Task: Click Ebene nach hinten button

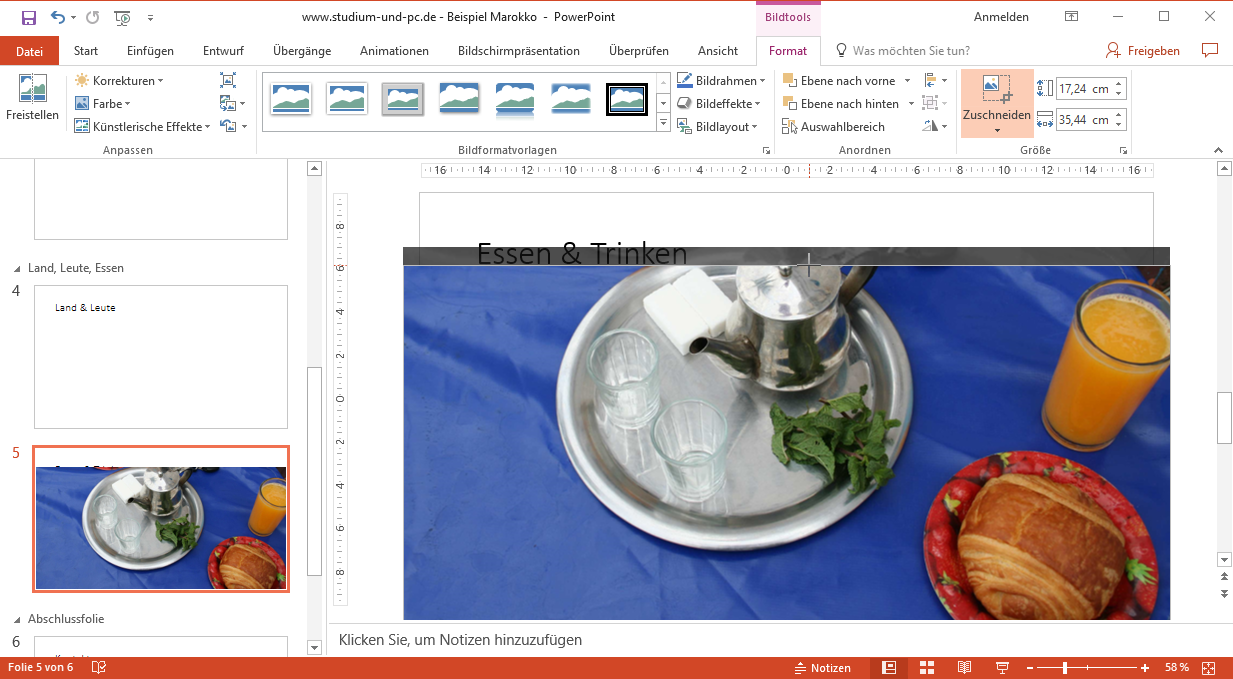Action: (x=840, y=103)
